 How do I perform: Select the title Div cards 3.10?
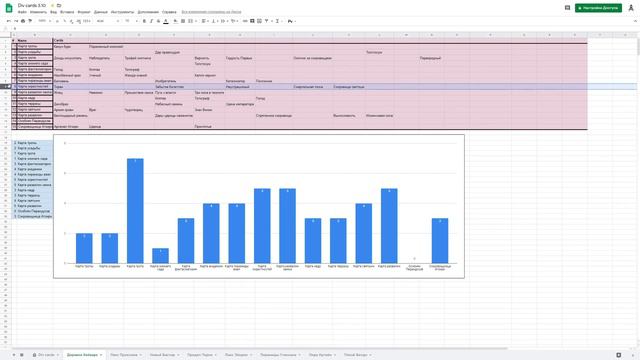point(32,6)
